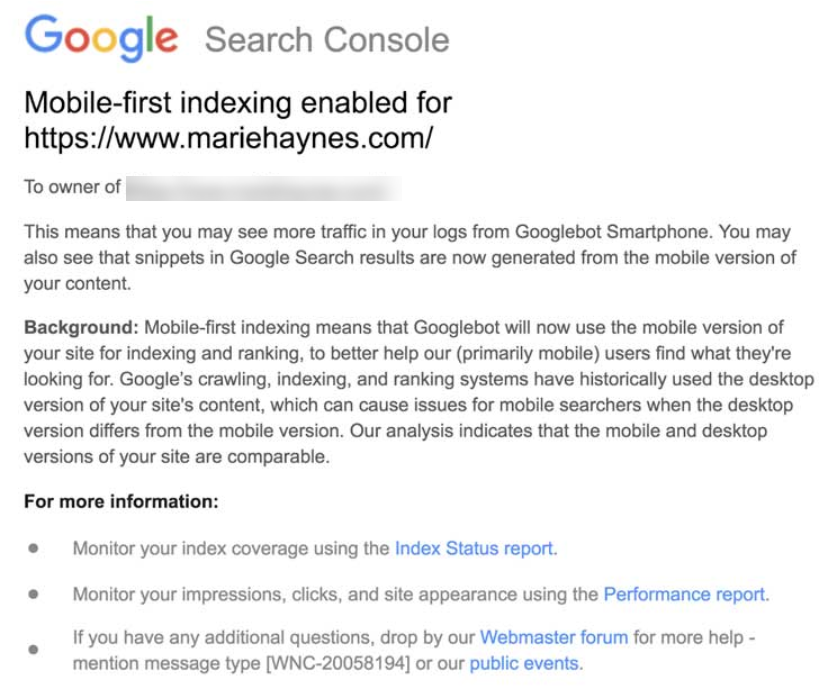Click the bold 'Background:' label
This screenshot has height=698, width=835.
coord(82,328)
